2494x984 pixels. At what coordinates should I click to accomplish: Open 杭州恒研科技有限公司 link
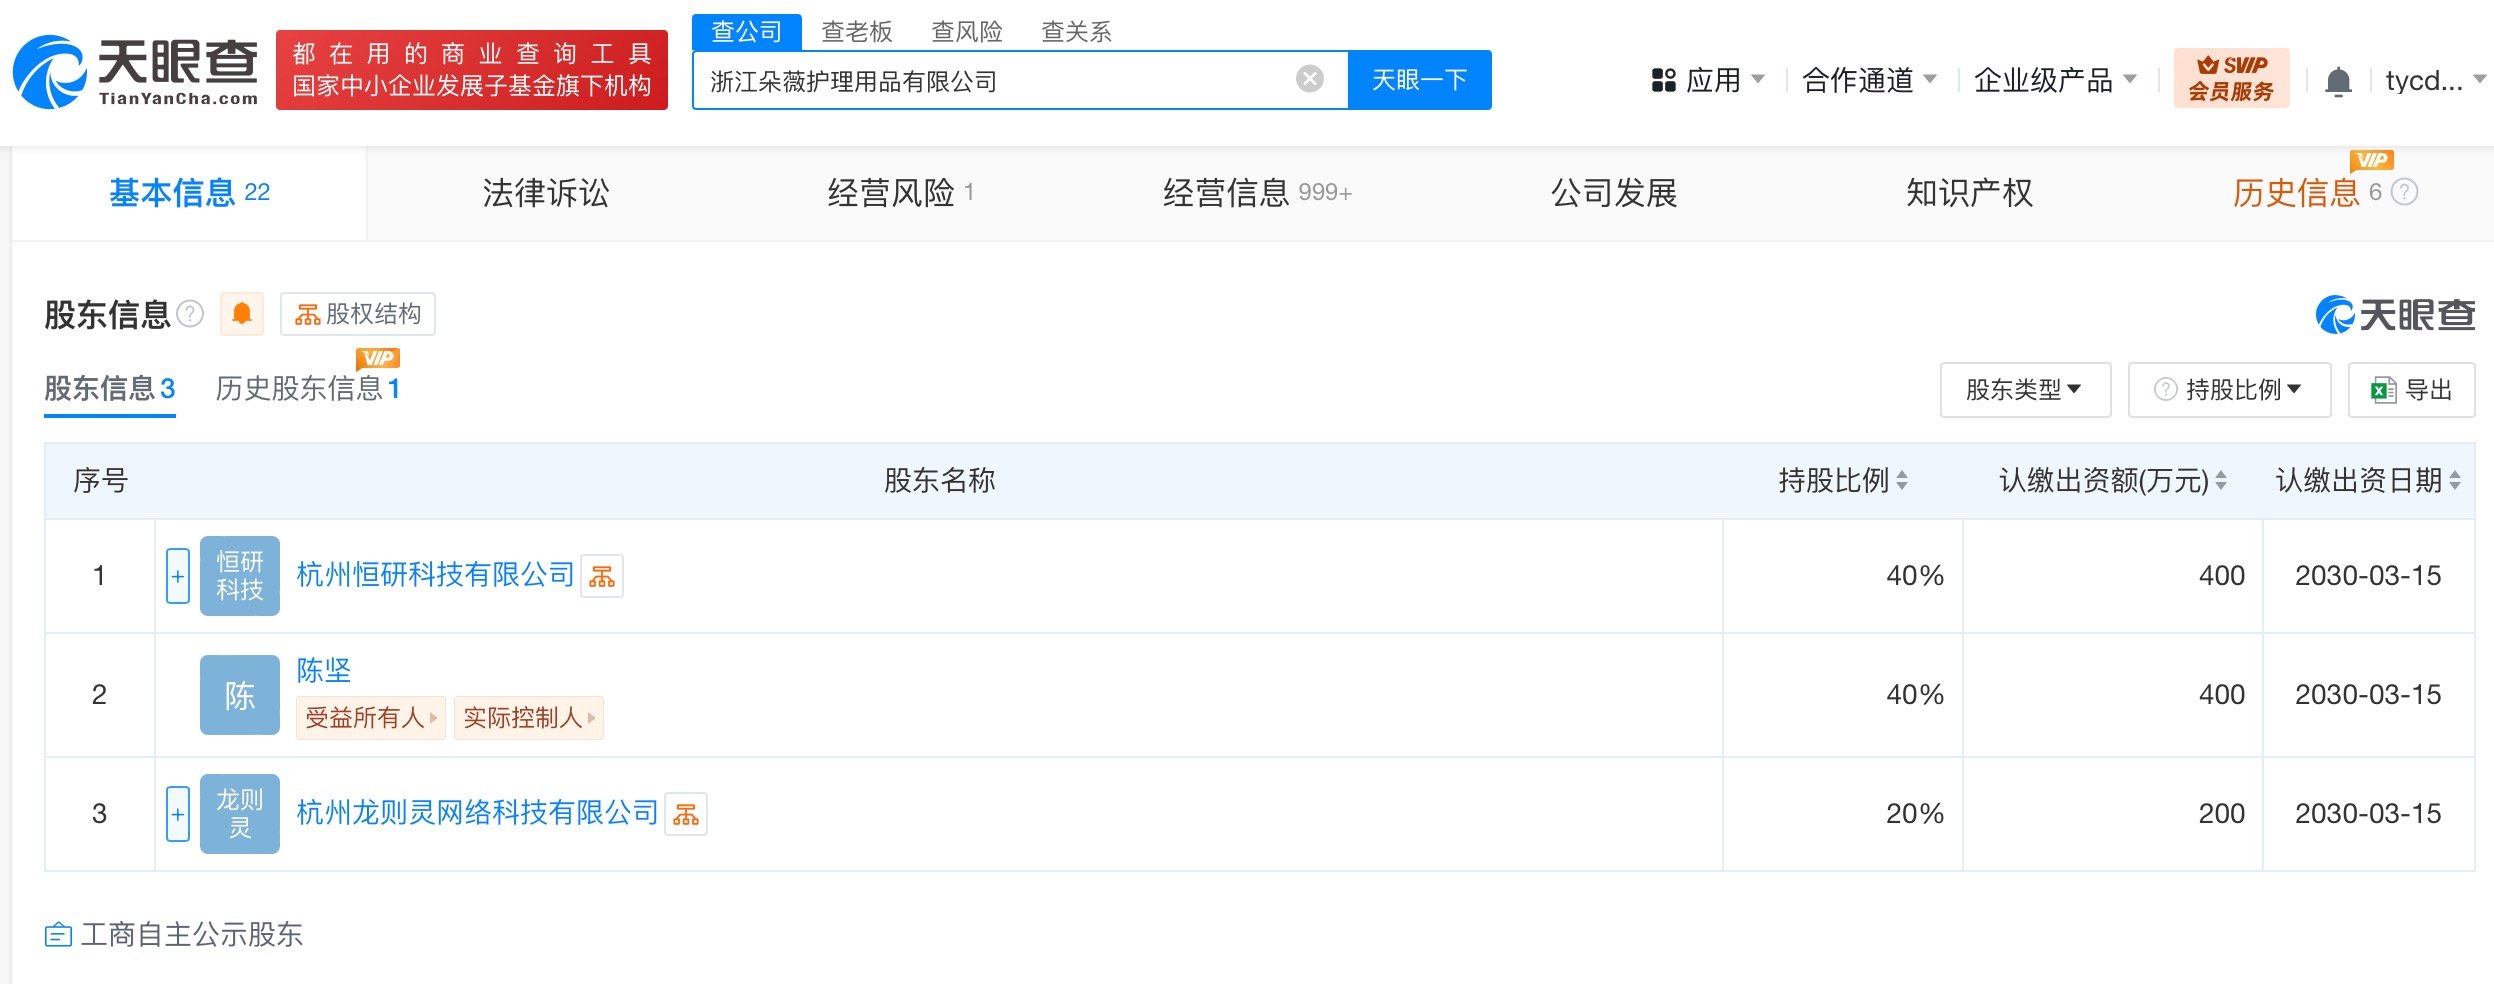coord(436,575)
